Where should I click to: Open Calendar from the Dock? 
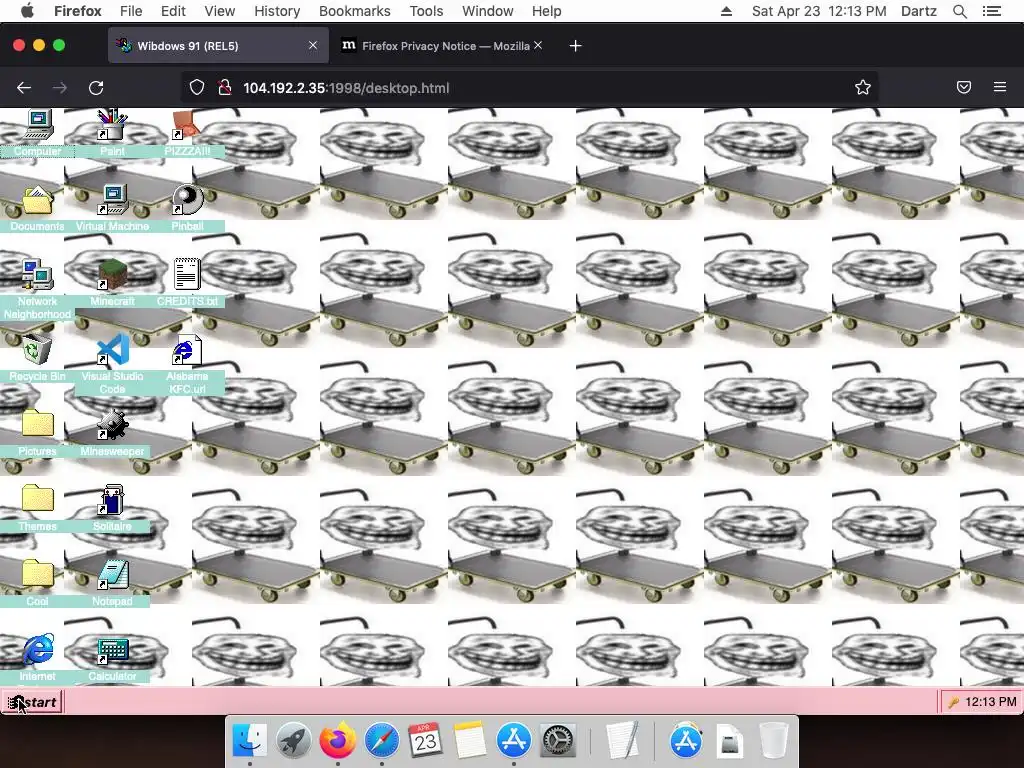pos(426,741)
